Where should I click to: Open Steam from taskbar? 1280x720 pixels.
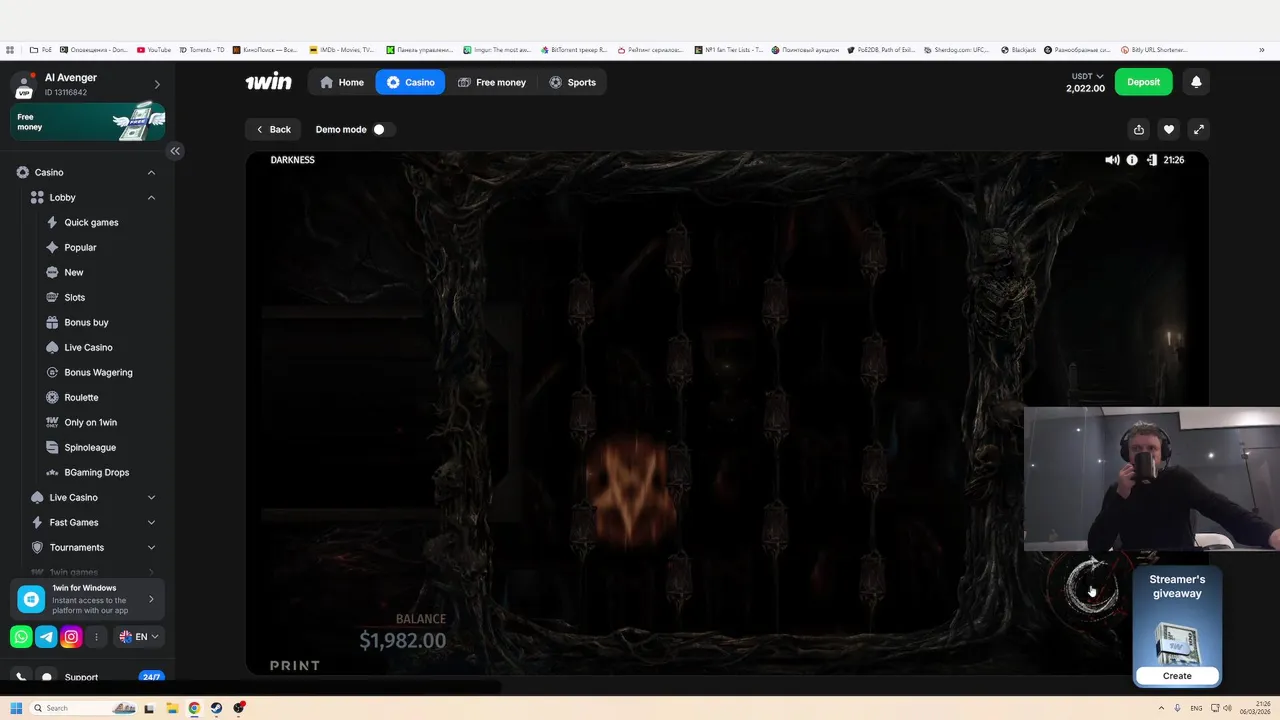(216, 708)
